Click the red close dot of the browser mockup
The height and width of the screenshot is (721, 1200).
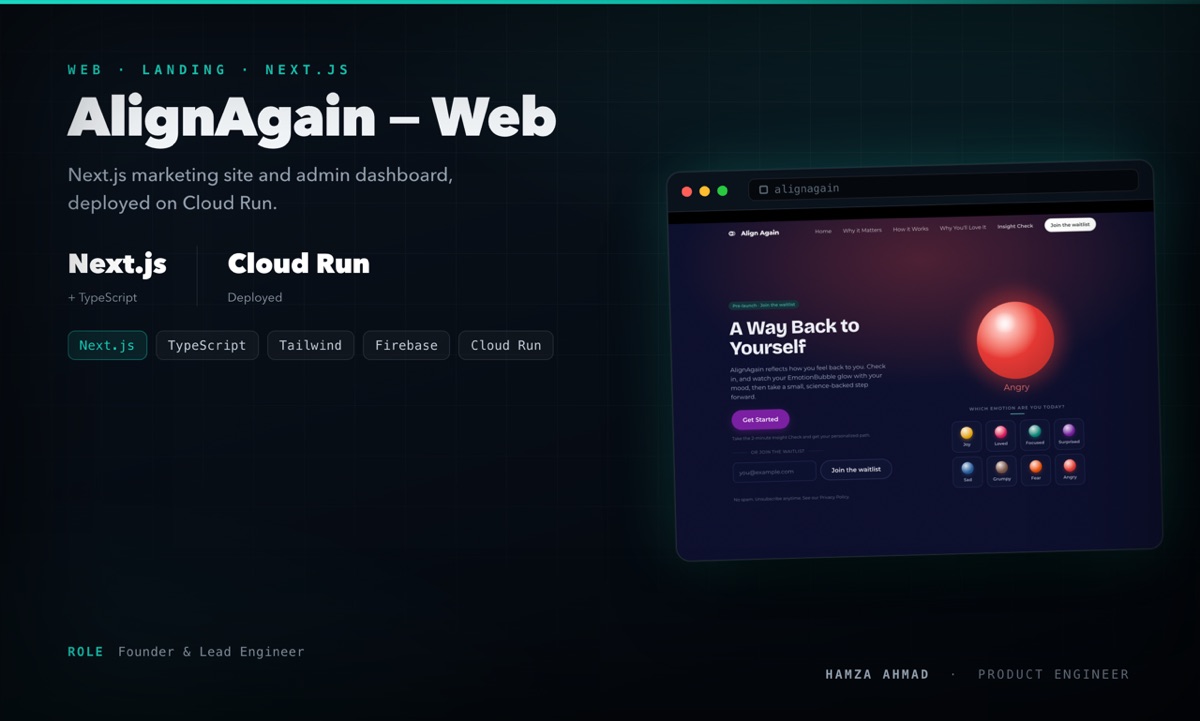pyautogui.click(x=687, y=191)
